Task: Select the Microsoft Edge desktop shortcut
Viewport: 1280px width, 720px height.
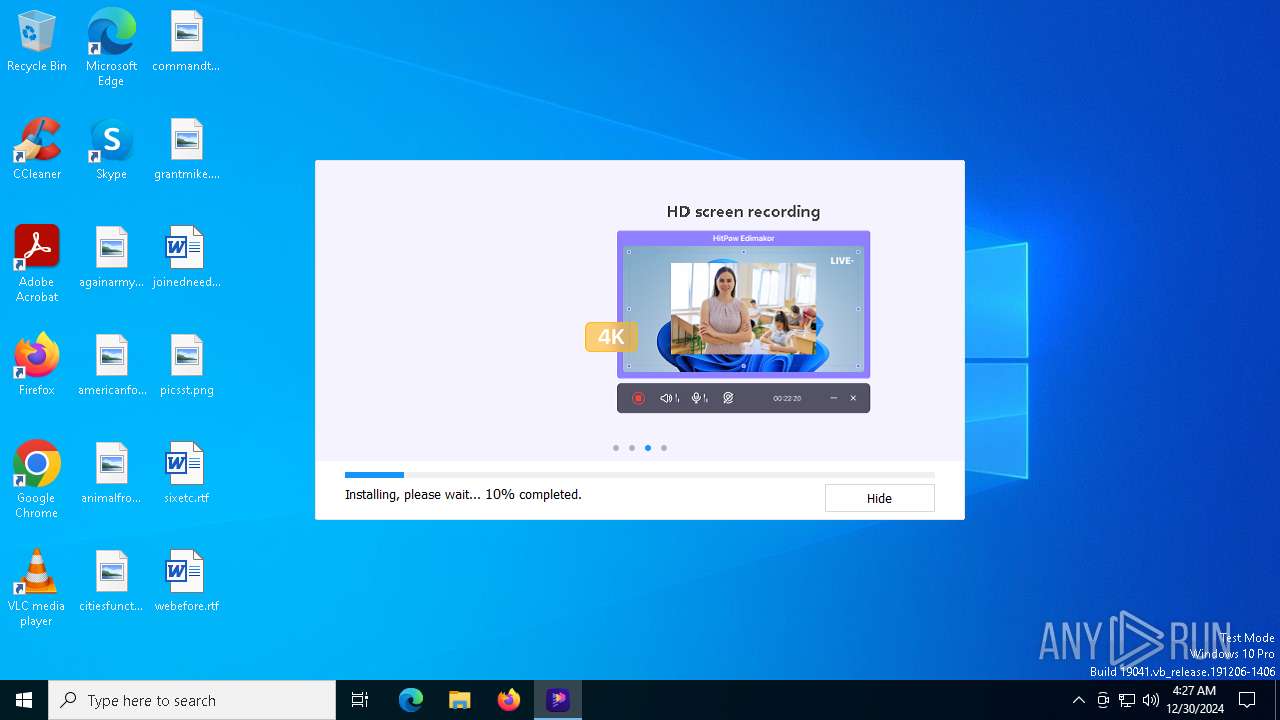Action: tap(111, 48)
